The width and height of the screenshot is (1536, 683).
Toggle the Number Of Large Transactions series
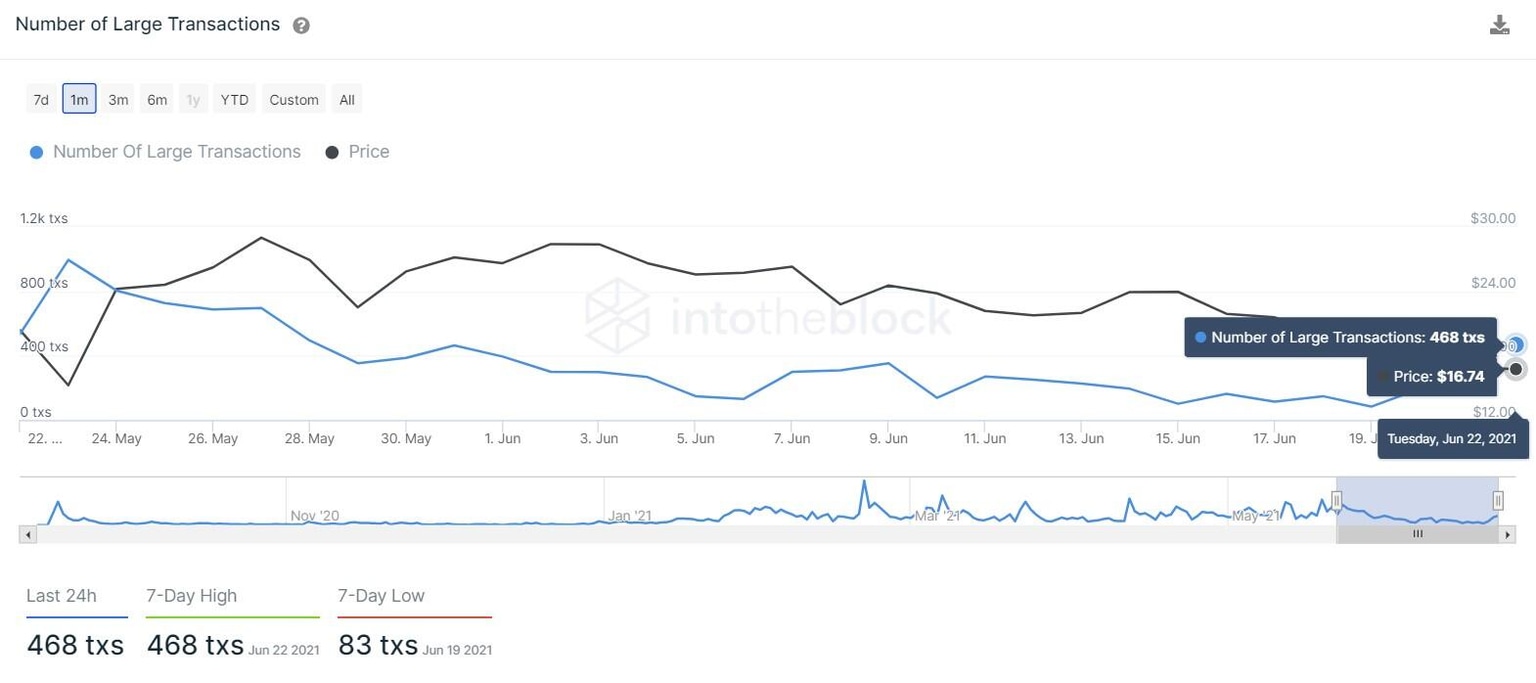[x=165, y=151]
